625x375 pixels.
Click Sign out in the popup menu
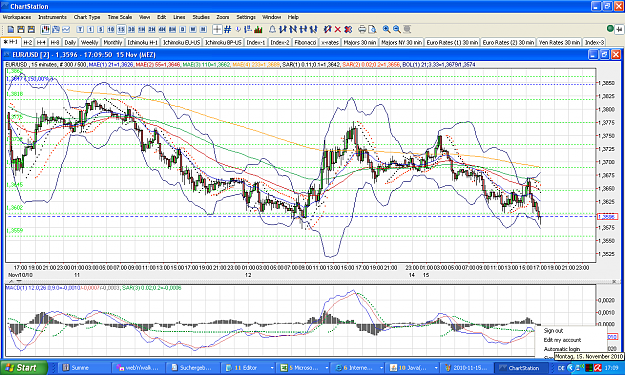[553, 331]
